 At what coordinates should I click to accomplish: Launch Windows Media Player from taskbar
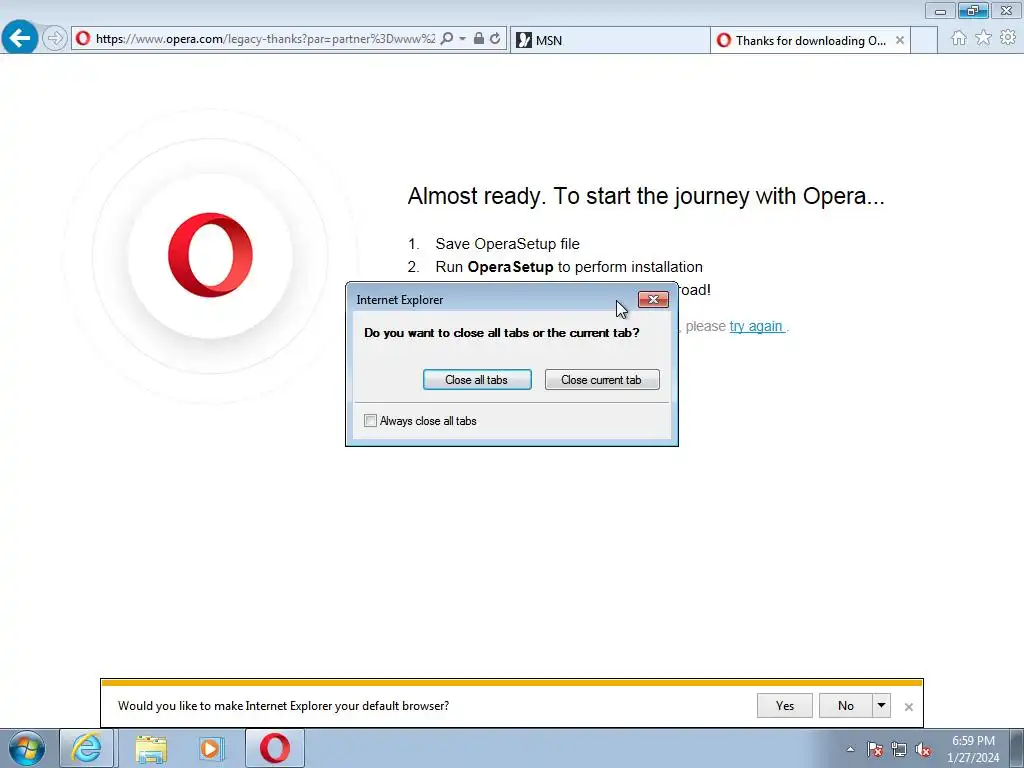tap(211, 748)
